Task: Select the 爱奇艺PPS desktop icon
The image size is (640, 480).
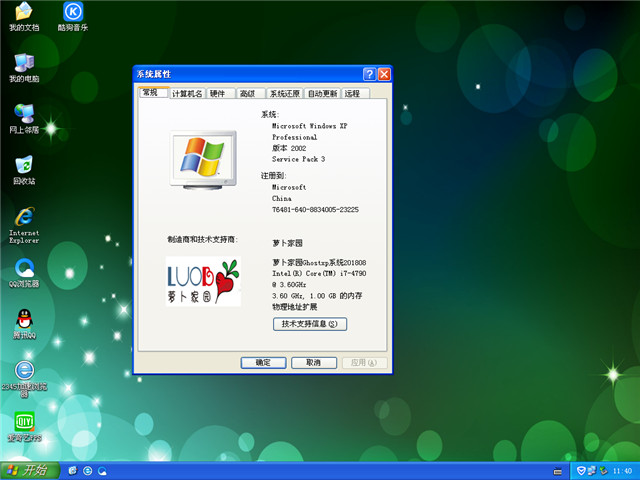Action: [x=24, y=427]
